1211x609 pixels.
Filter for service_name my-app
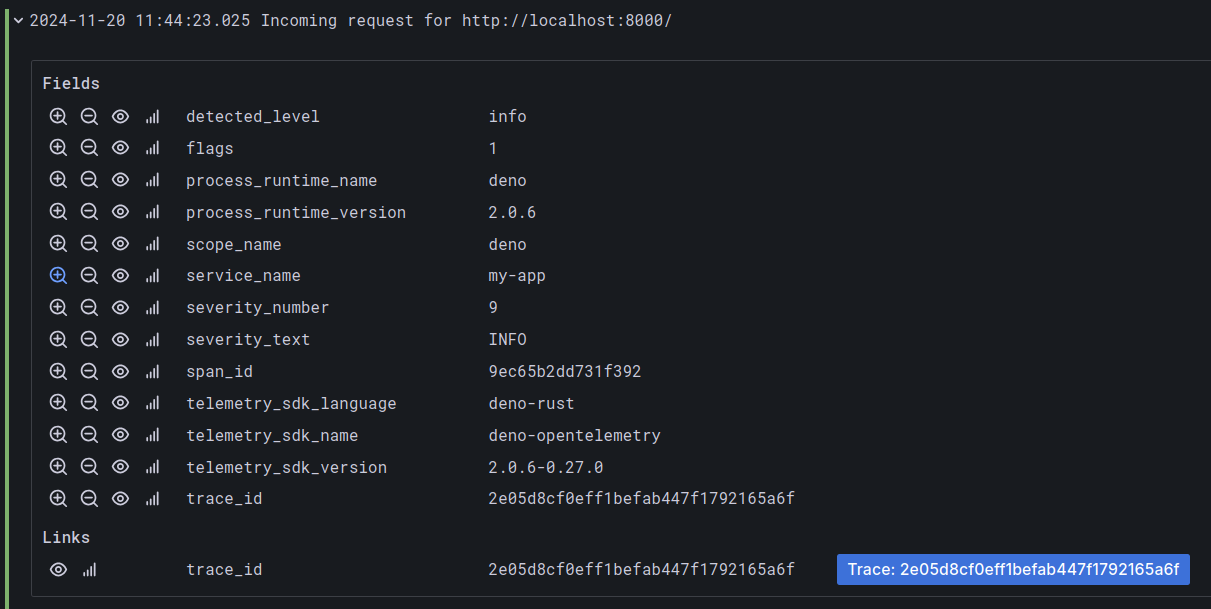point(58,275)
